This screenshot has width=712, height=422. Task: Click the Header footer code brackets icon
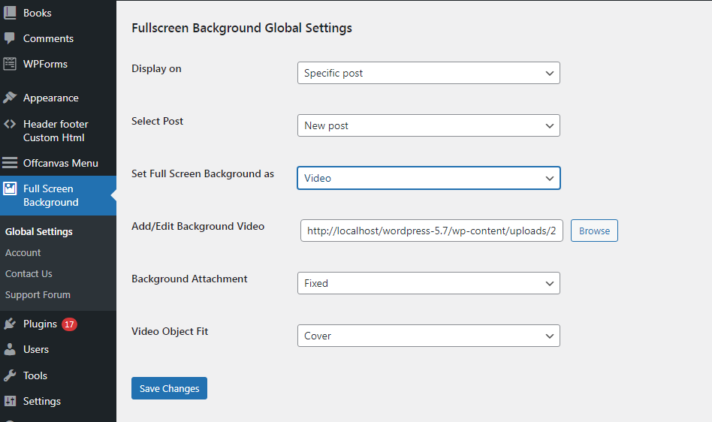10,124
